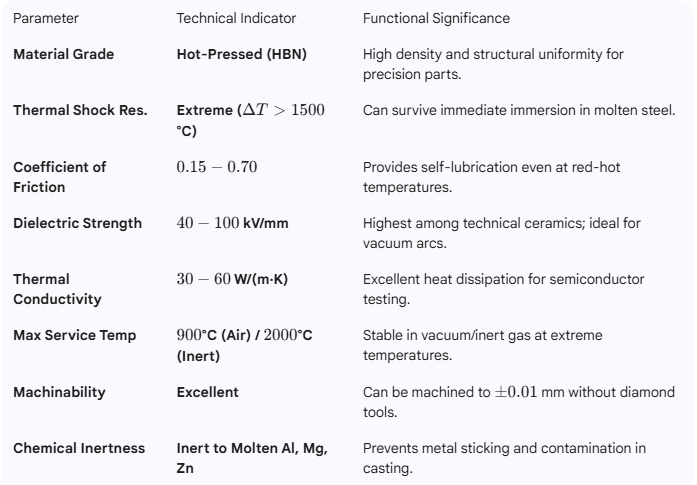Screen dimensions: 697x485
Task: Click the Chemical Inertness label
Action: (78, 448)
